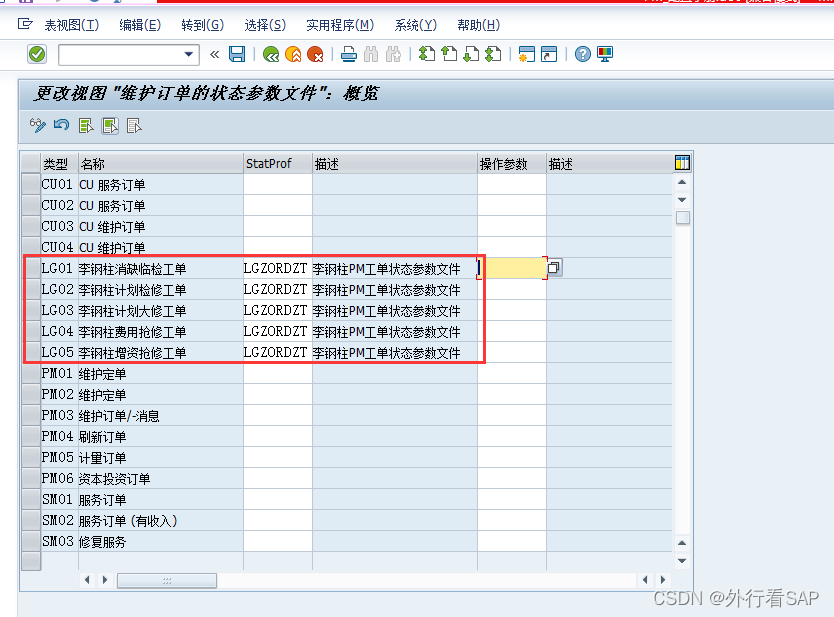834x617 pixels.
Task: Select row LG05 with its row selector
Action: point(31,352)
